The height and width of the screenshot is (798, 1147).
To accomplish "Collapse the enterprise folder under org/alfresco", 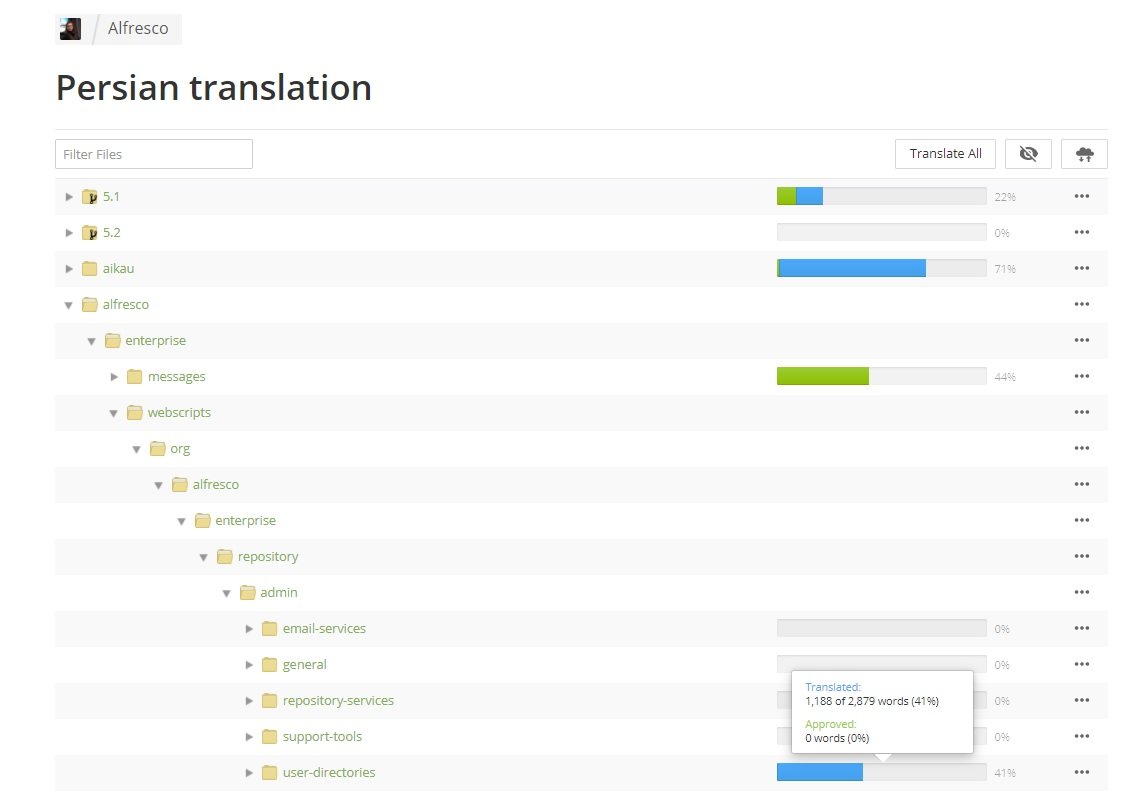I will [x=181, y=521].
